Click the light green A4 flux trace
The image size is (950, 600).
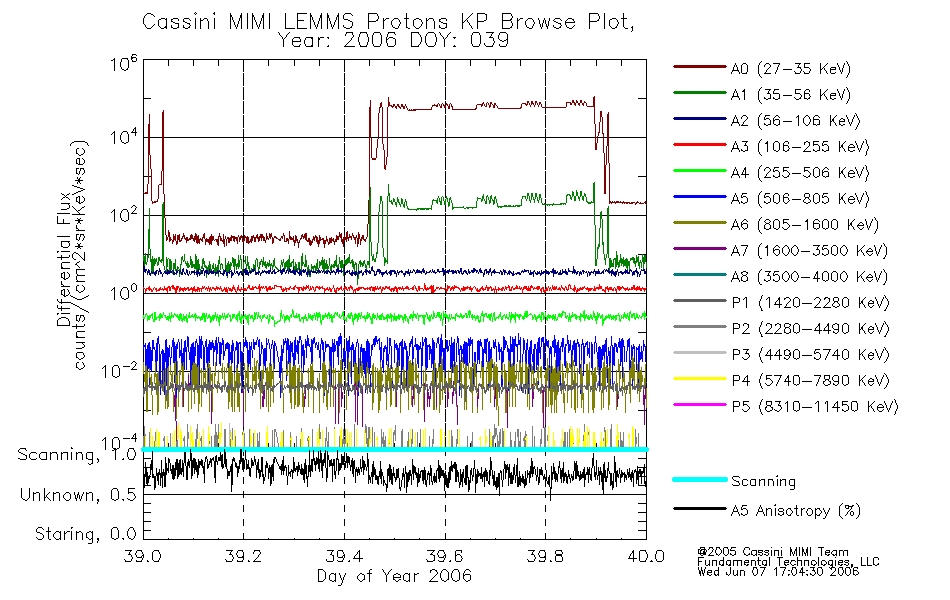click(x=394, y=316)
